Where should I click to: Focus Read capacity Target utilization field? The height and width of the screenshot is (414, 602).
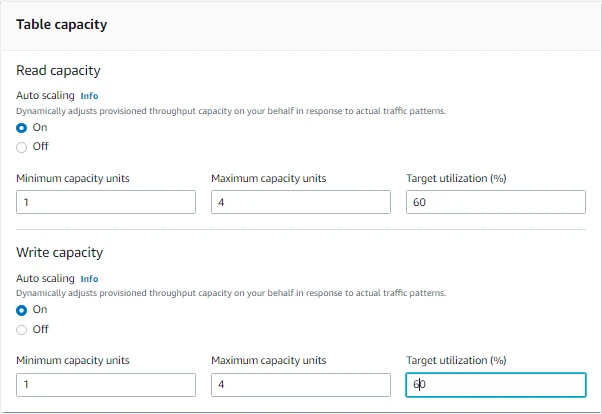495,202
